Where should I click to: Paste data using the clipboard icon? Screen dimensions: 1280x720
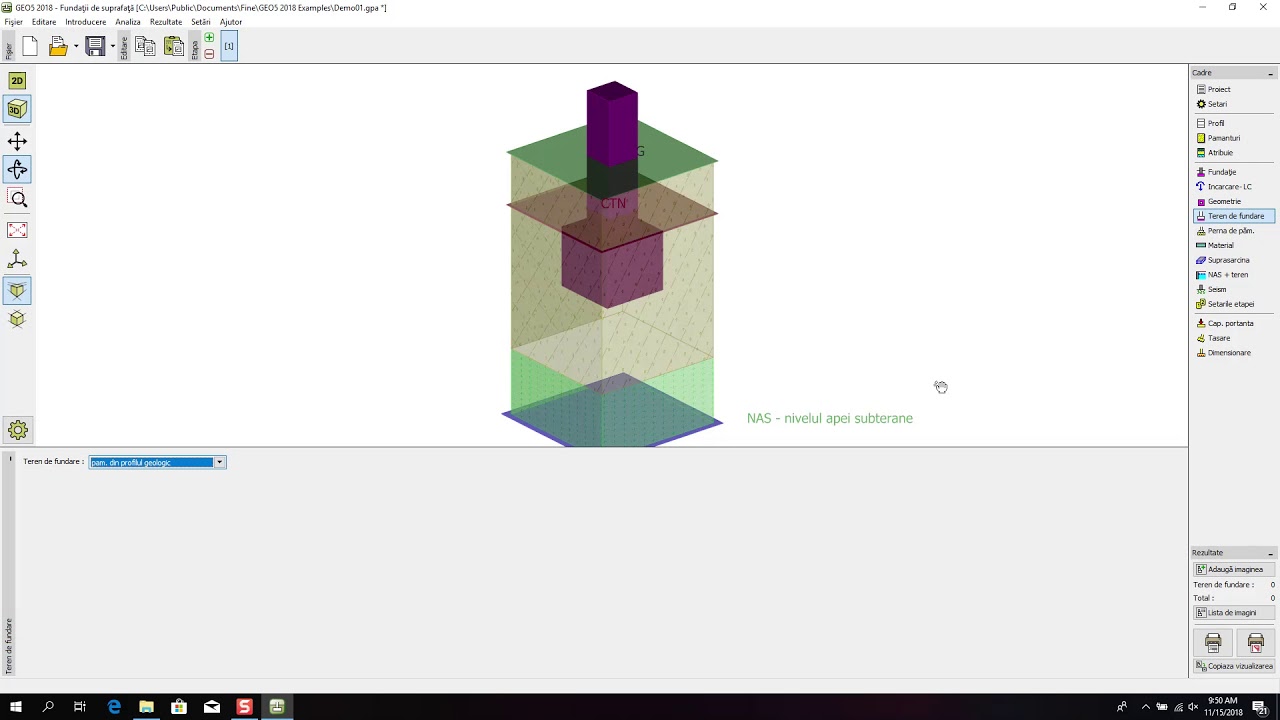(173, 46)
